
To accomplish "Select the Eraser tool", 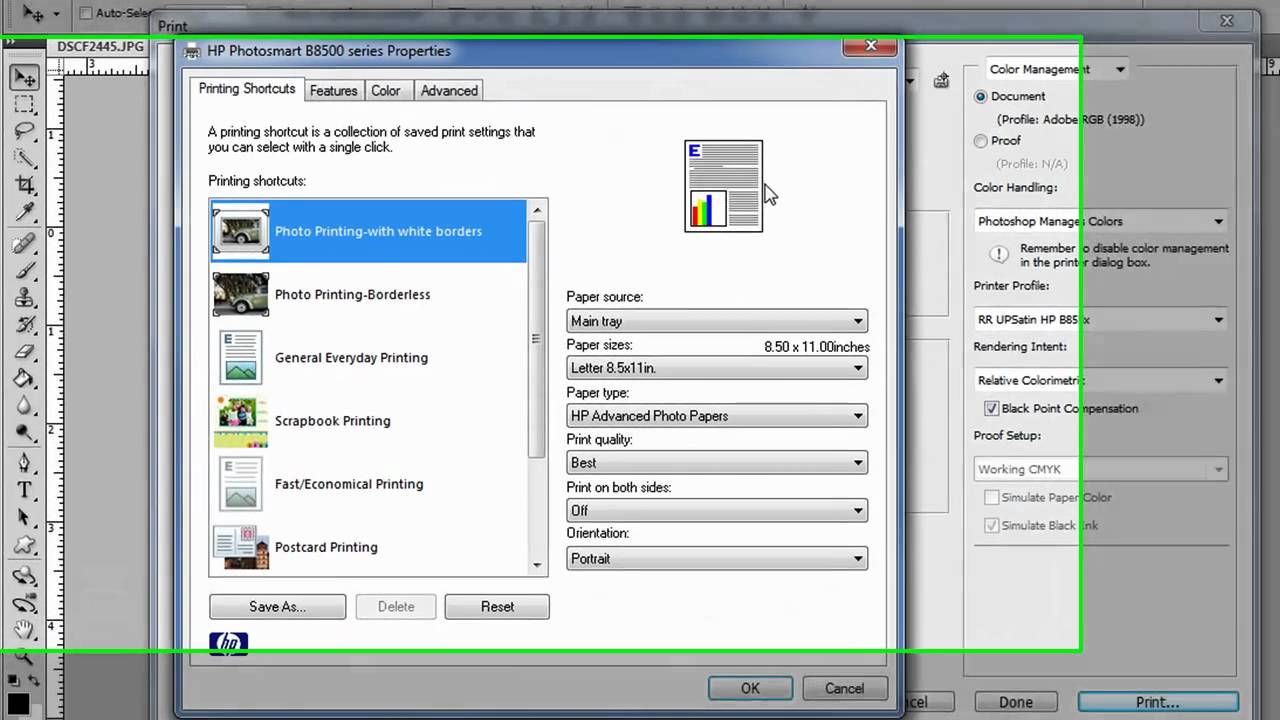I will coord(25,352).
